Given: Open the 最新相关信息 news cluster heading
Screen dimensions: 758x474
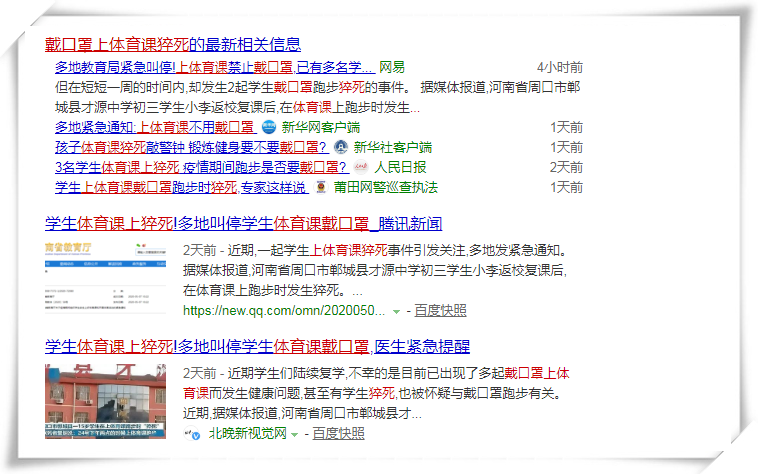Looking at the screenshot, I should pyautogui.click(x=173, y=44).
